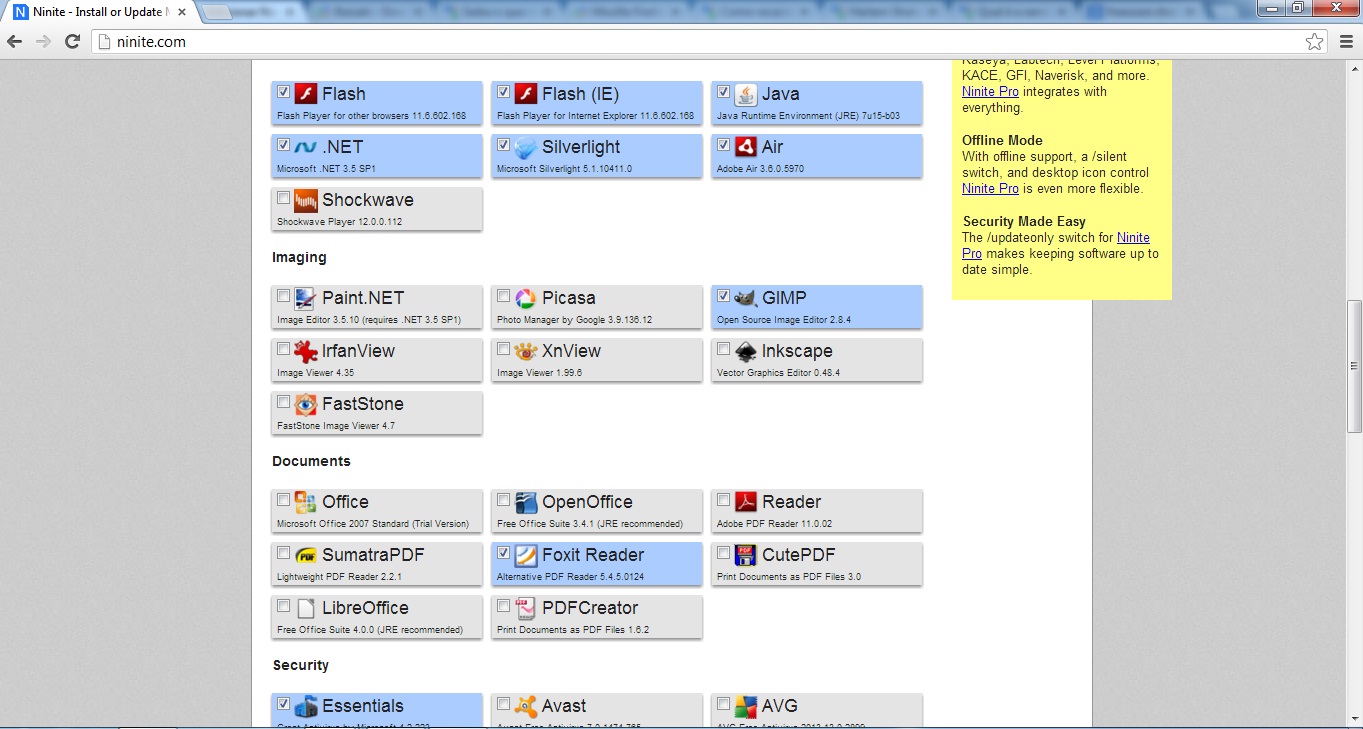Go back with the browser back arrow
Viewport: 1363px width, 729px height.
15,41
